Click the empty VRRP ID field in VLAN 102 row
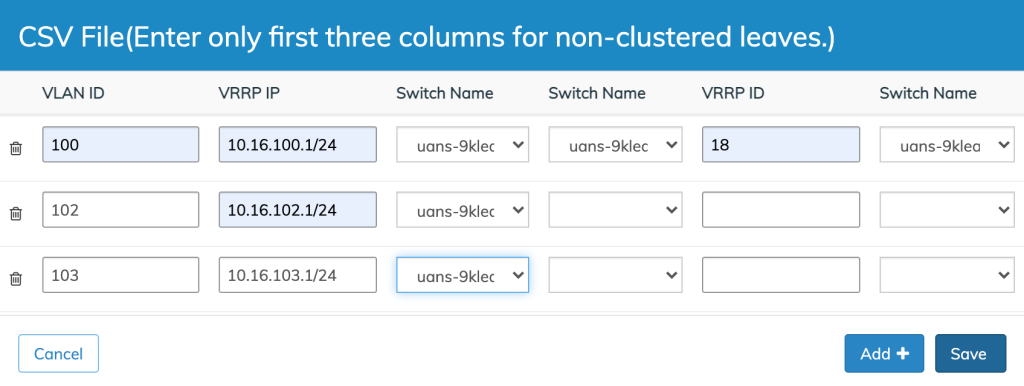 coord(781,210)
